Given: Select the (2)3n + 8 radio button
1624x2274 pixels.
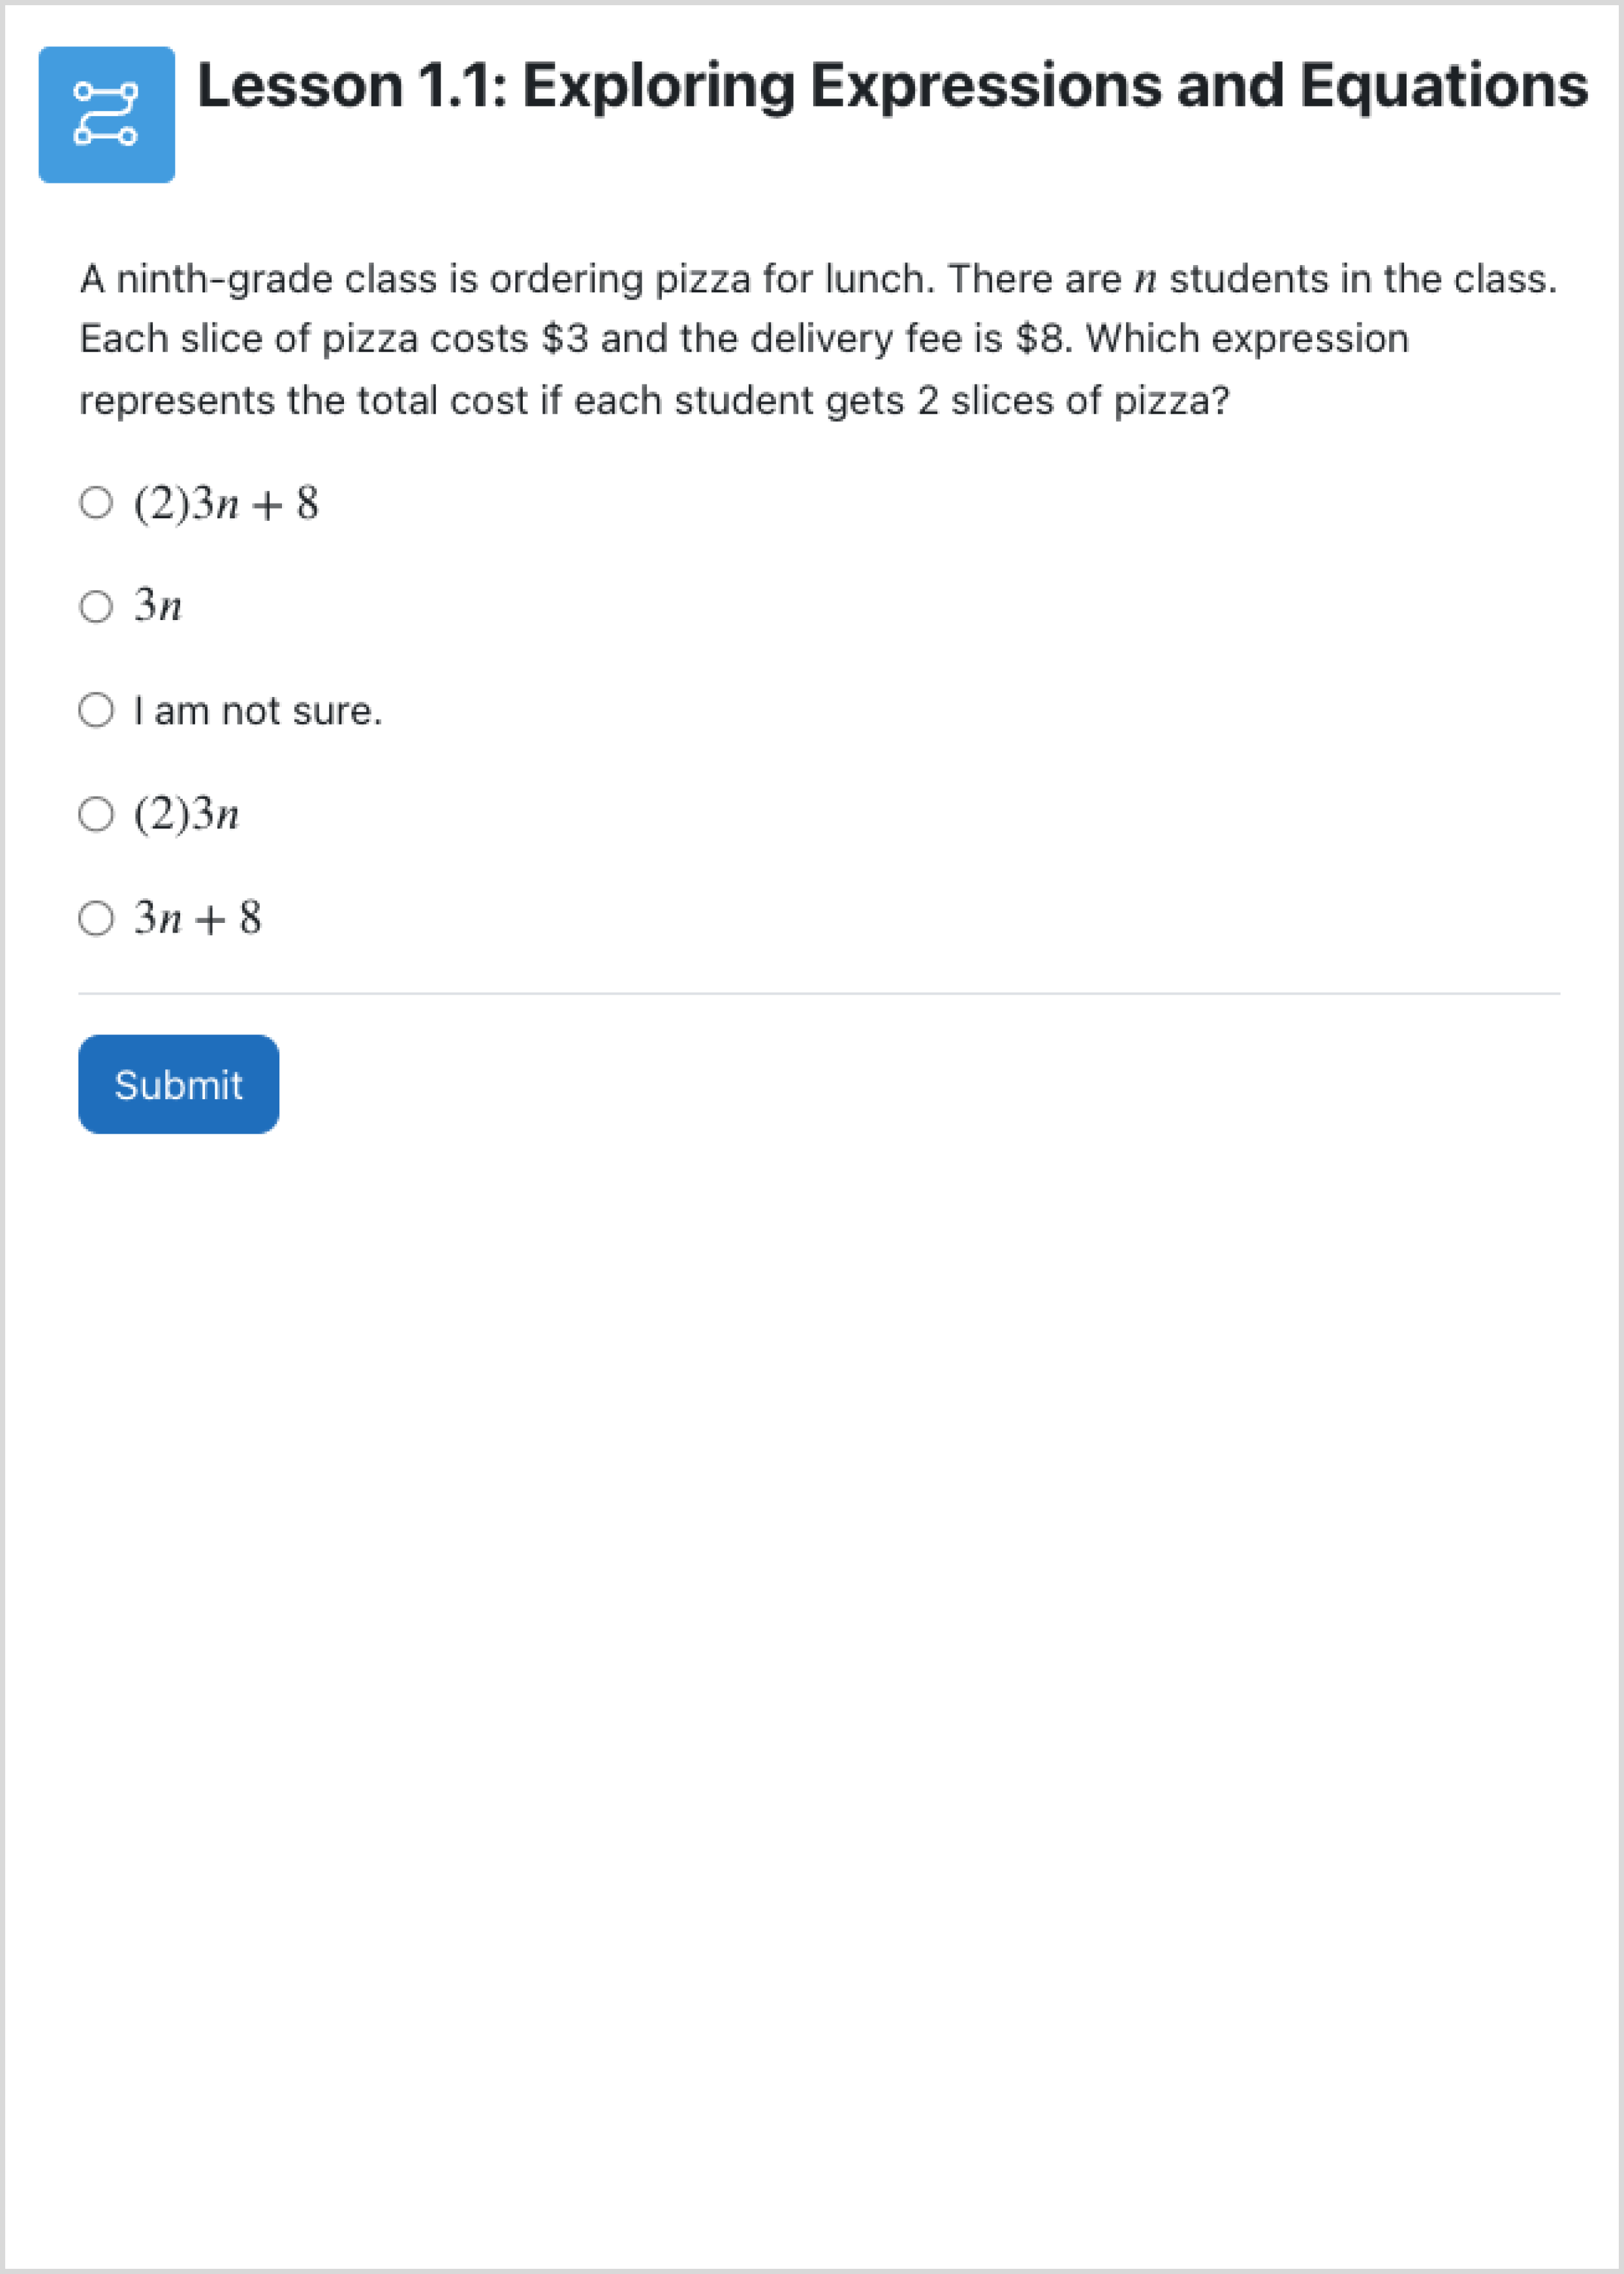Looking at the screenshot, I should click(96, 502).
